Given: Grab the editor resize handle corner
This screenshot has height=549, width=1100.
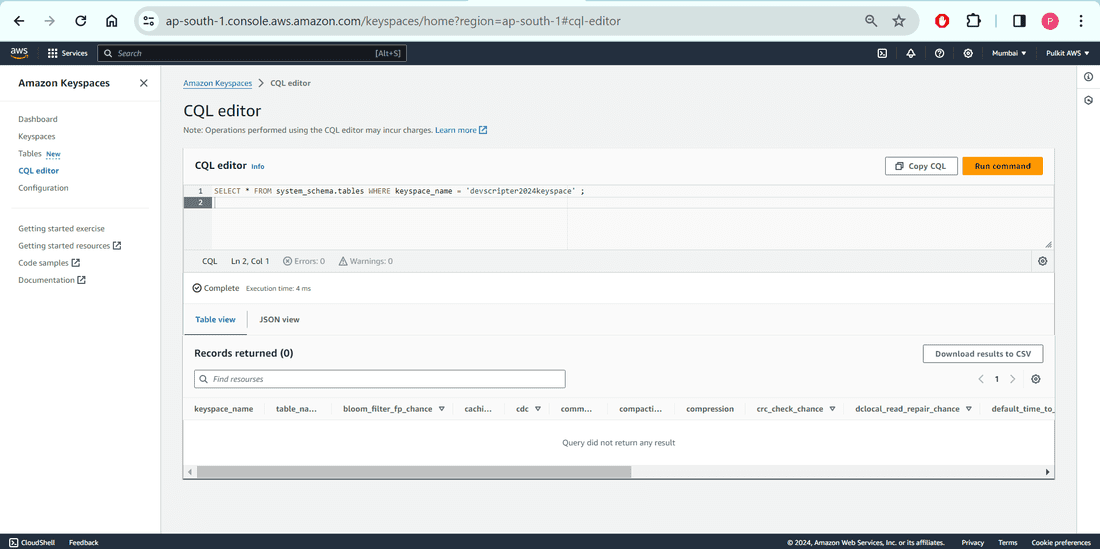Looking at the screenshot, I should pyautogui.click(x=1048, y=245).
